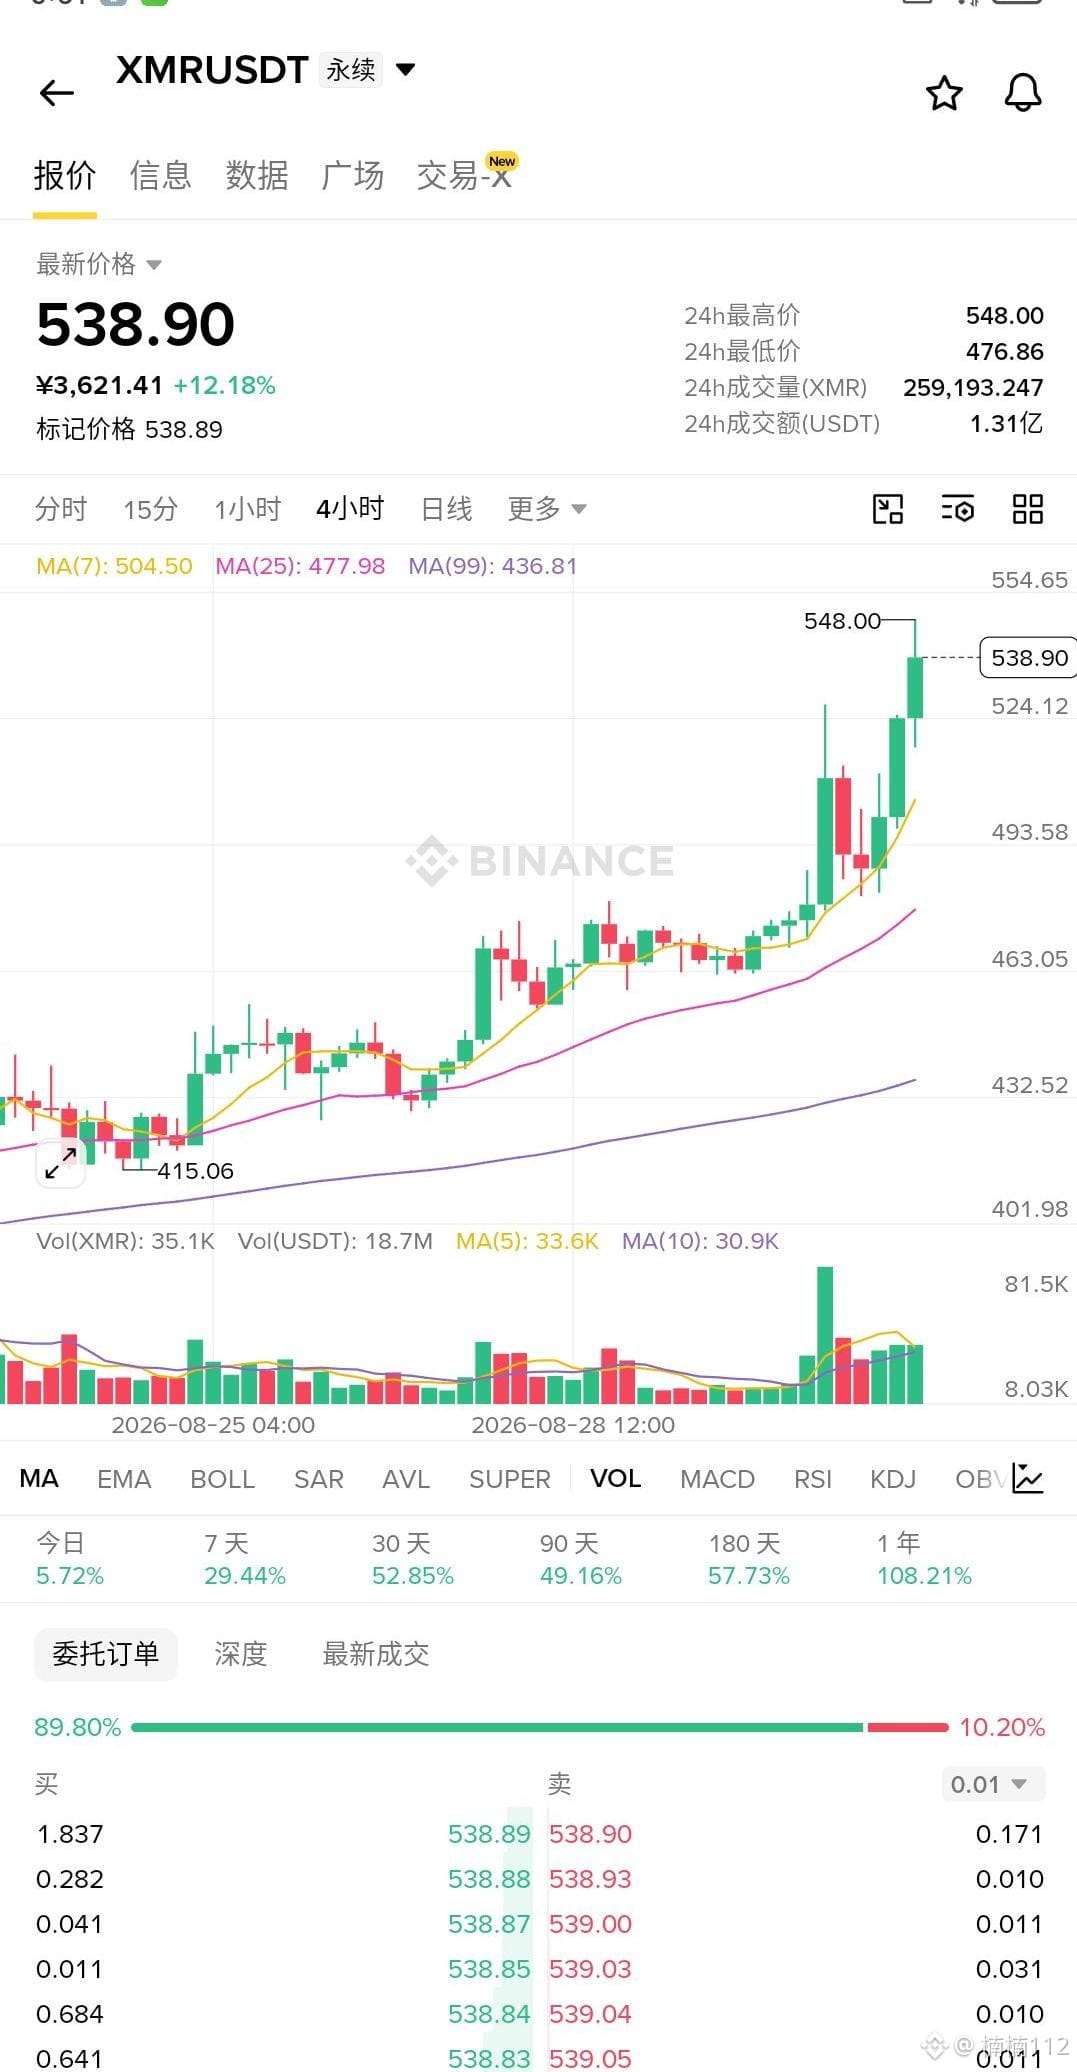Select bid price 538.88
The height and width of the screenshot is (2072, 1077).
[489, 1879]
